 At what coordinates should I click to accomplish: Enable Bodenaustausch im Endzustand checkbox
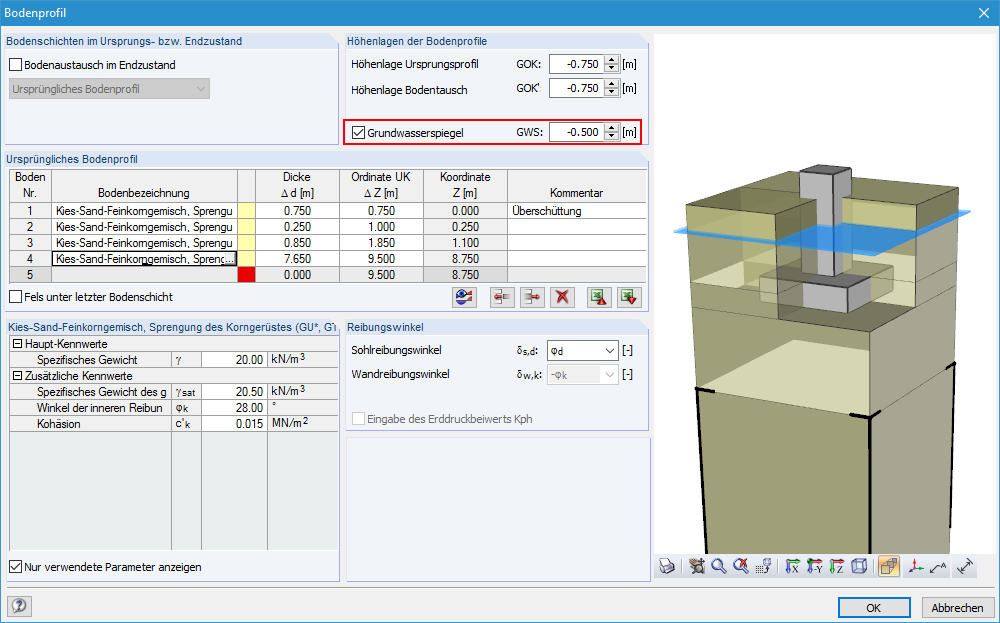click(15, 65)
